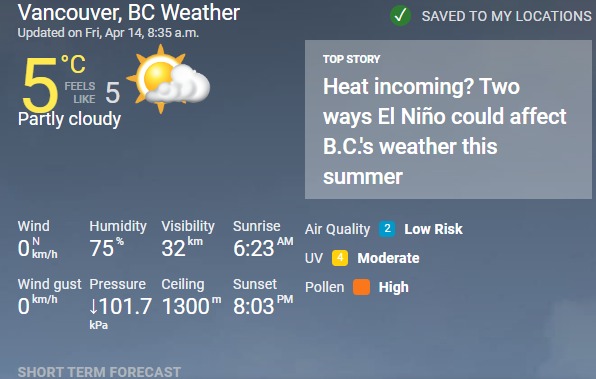This screenshot has width=596, height=379.
Task: Select the UV Moderate label
Action: tap(388, 258)
